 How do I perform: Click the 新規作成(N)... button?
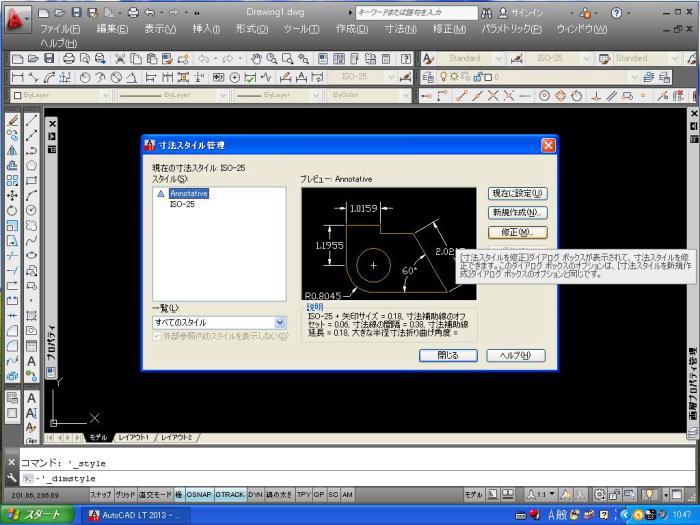click(517, 212)
